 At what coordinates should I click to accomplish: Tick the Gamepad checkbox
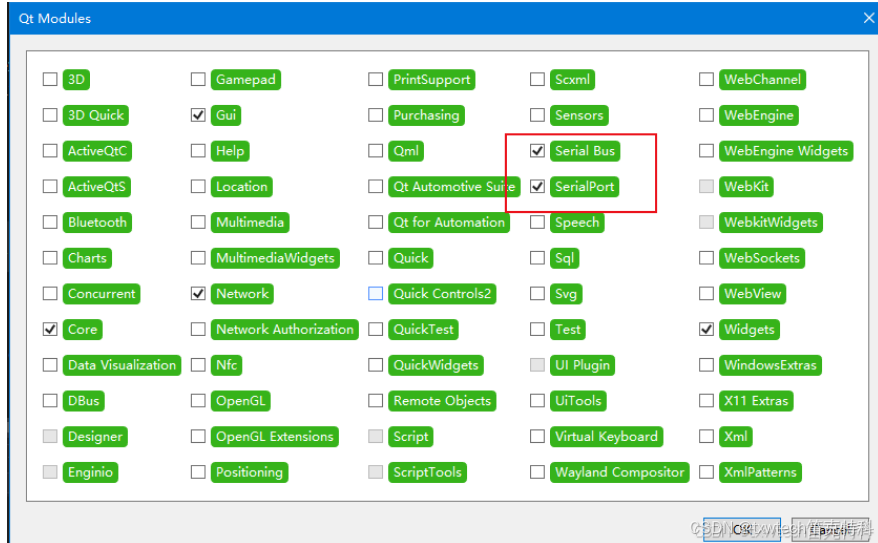click(198, 79)
